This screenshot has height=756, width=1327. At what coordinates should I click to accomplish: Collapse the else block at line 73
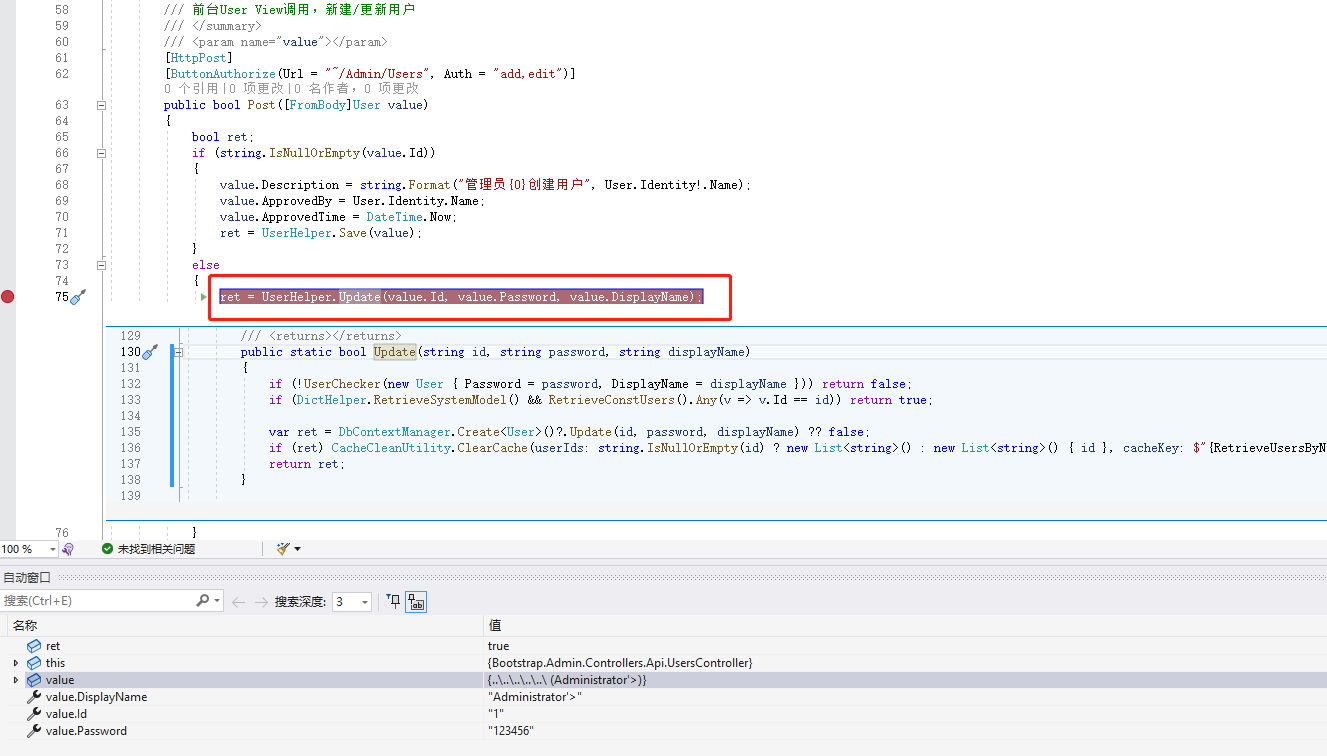(101, 265)
